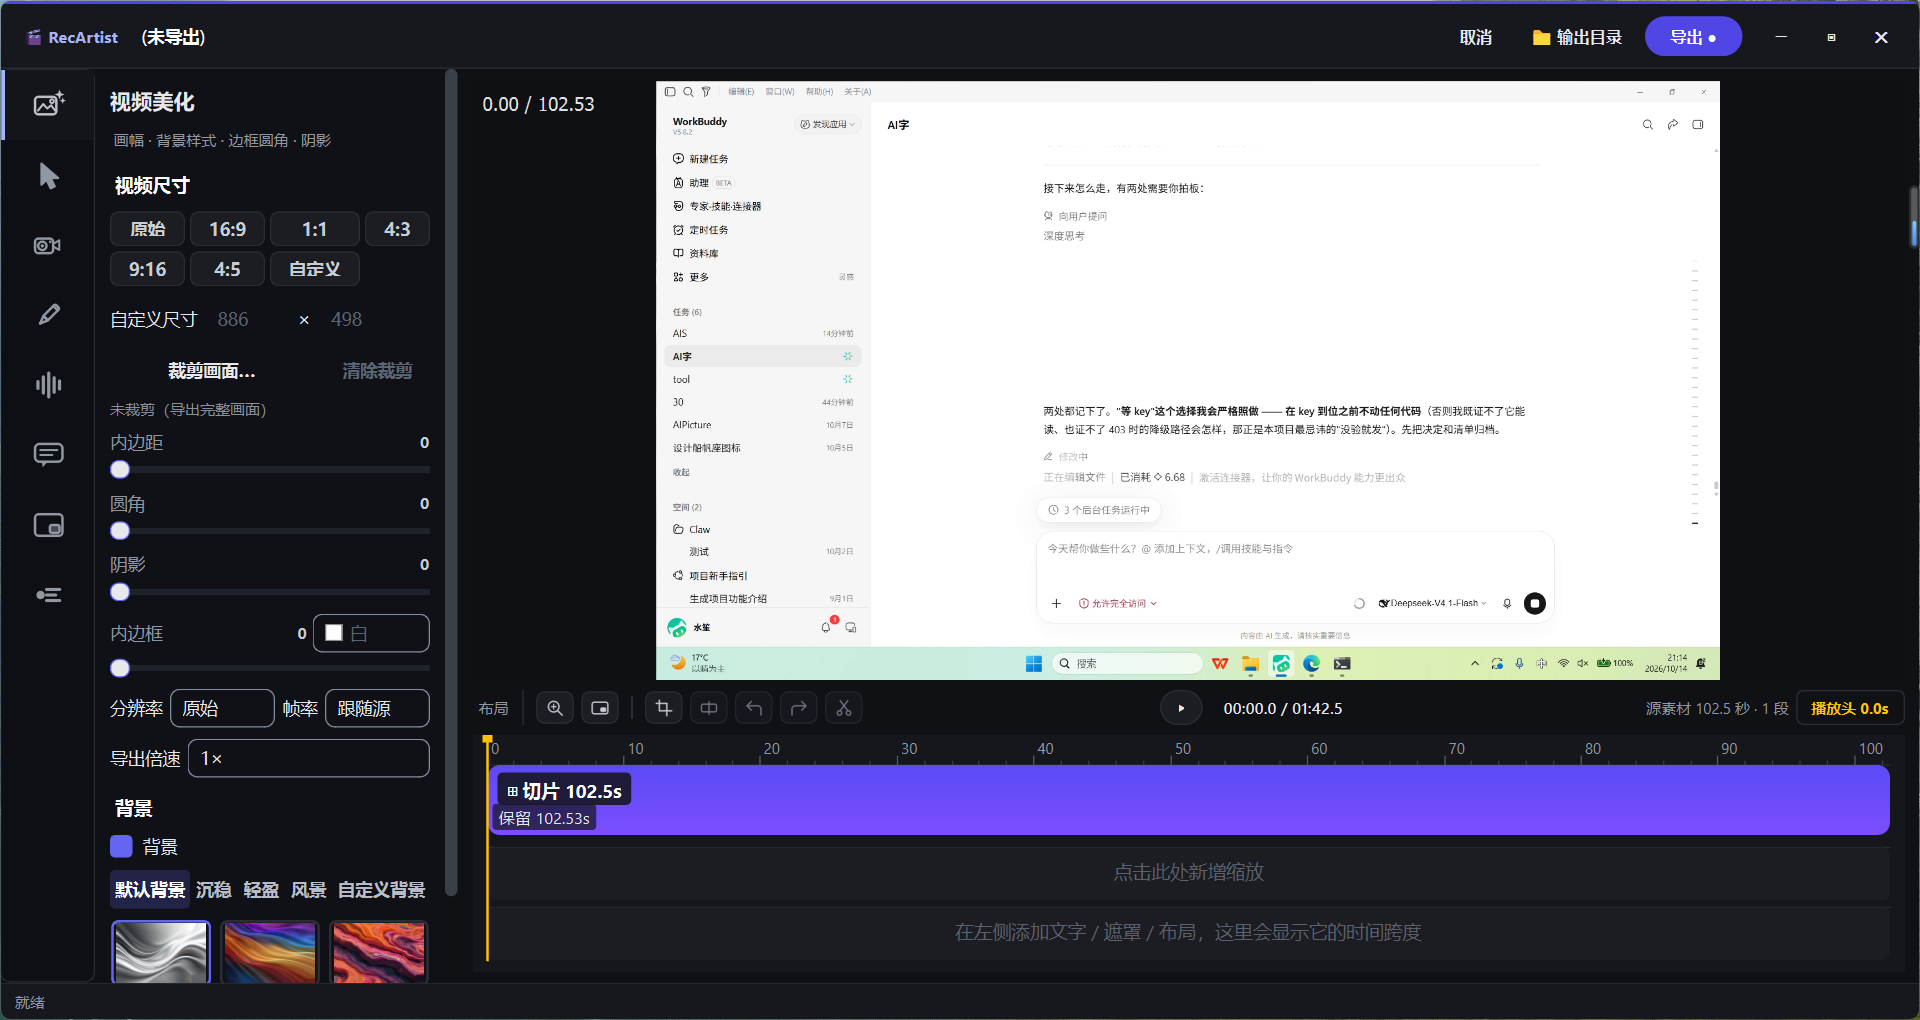Open the 输出目录 folder
Image resolution: width=1920 pixels, height=1020 pixels.
click(x=1577, y=37)
